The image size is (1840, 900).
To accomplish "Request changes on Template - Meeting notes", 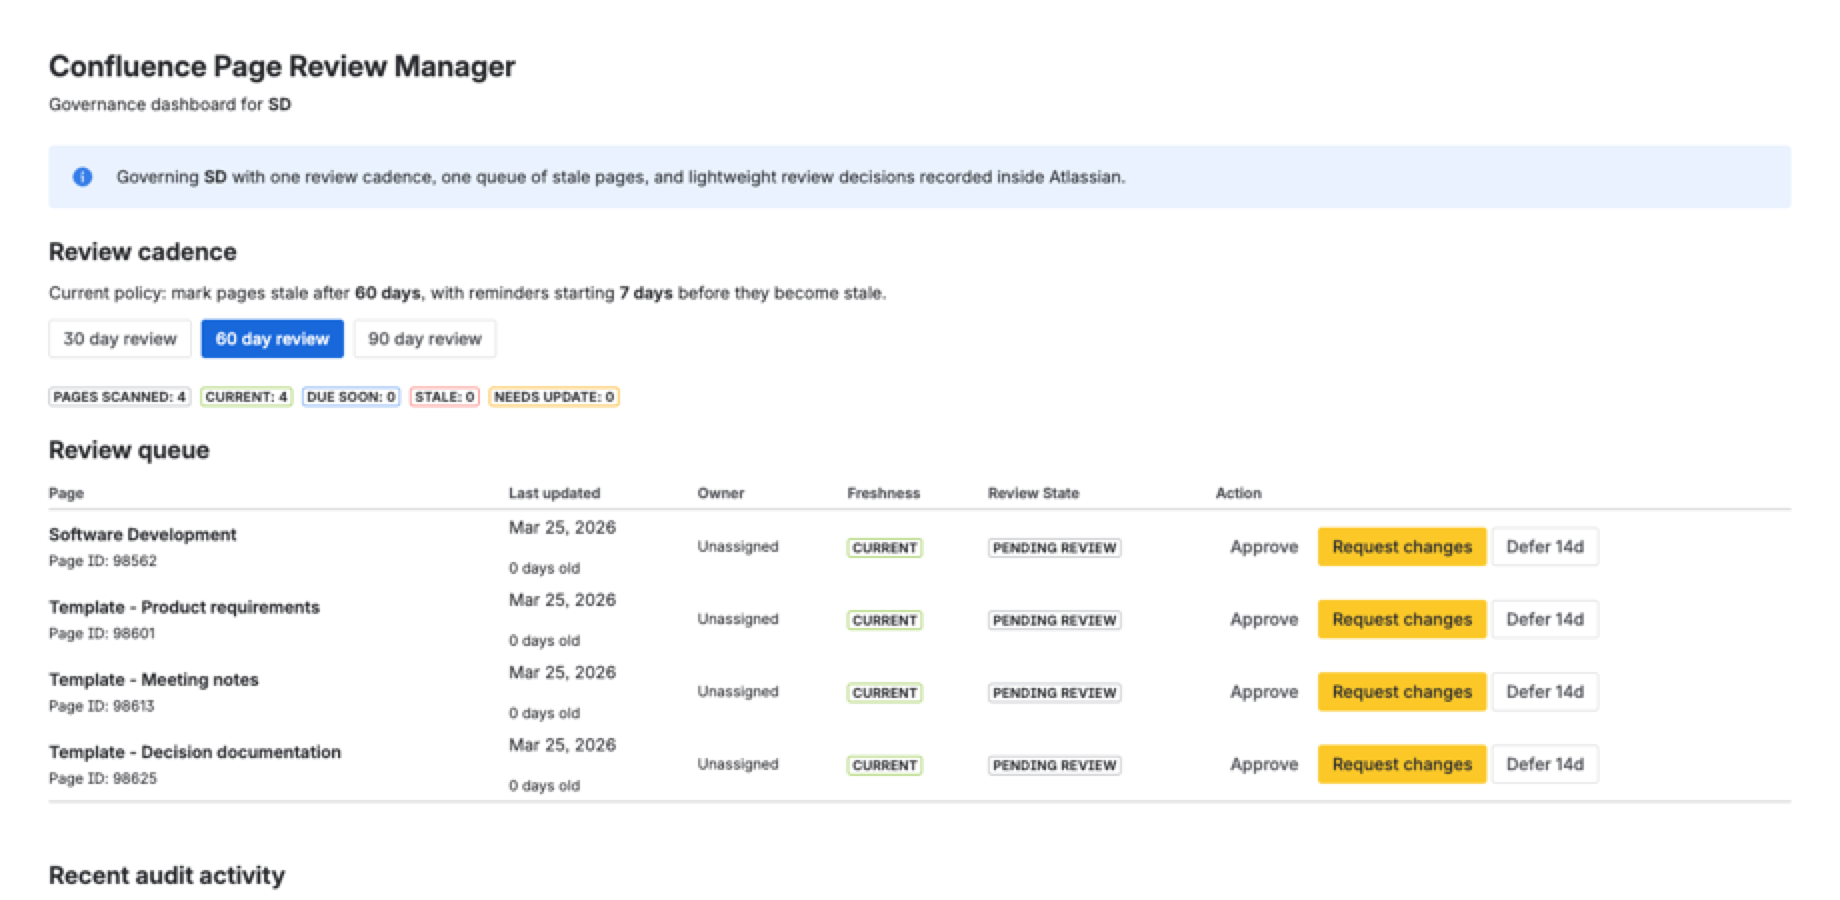I will pyautogui.click(x=1401, y=692).
